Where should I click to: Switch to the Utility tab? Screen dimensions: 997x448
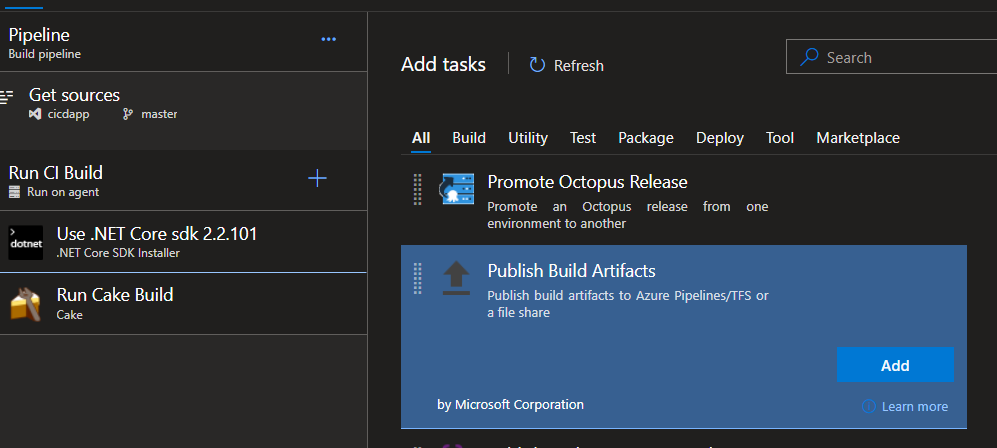(527, 138)
